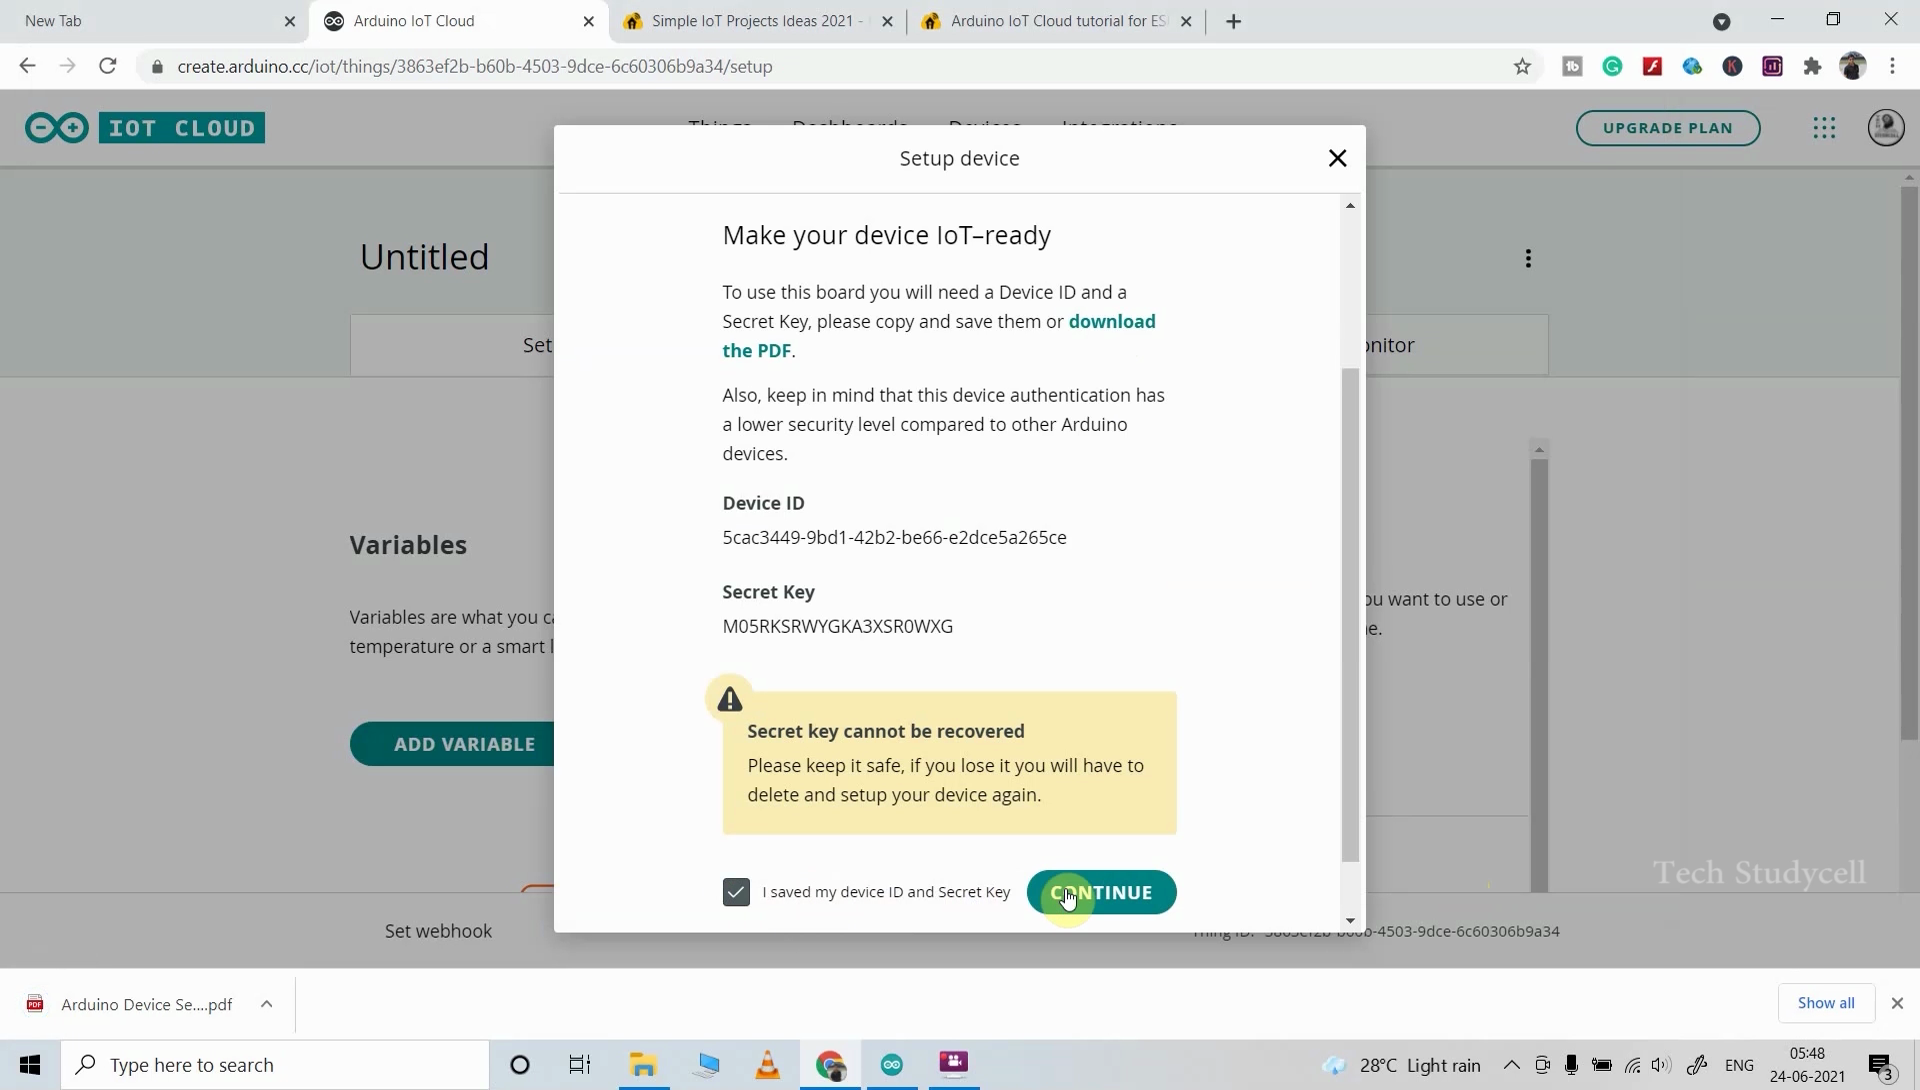Screen dimensions: 1920x1090
Task: Go forward in browser
Action: pyautogui.click(x=67, y=66)
